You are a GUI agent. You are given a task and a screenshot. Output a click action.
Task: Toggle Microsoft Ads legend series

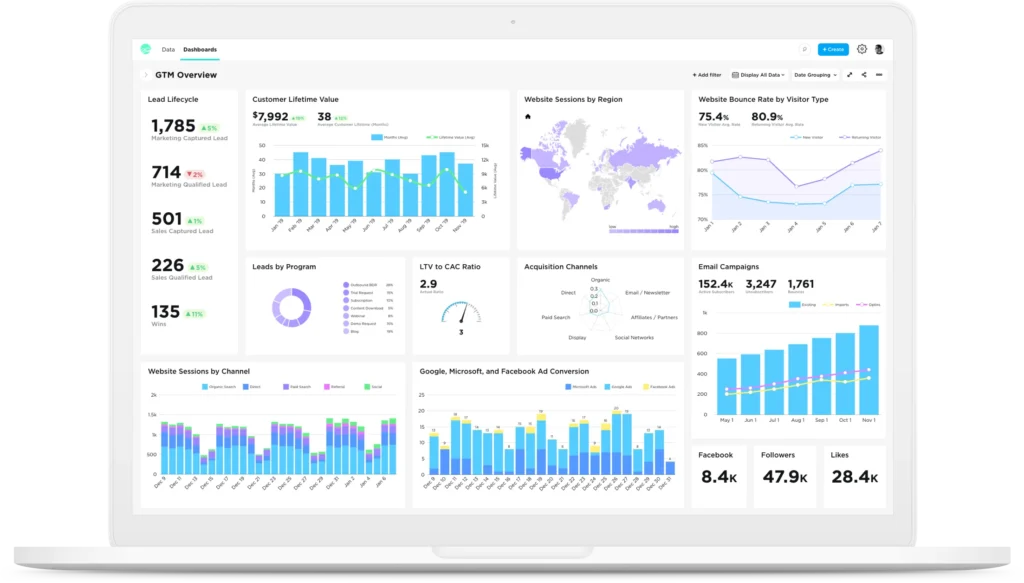(x=581, y=387)
